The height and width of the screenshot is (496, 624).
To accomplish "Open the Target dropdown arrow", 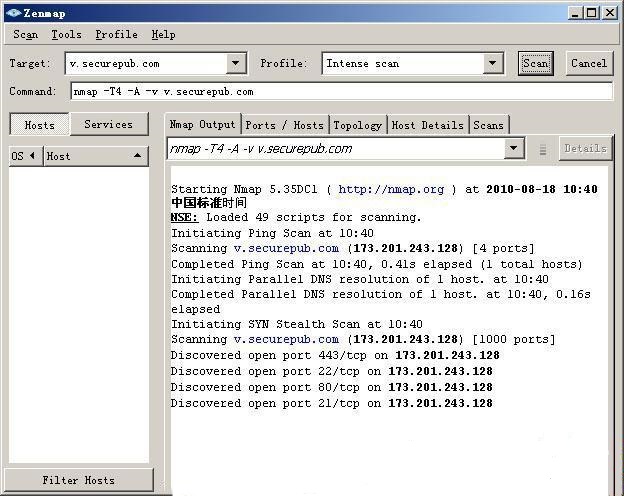I will 236,63.
